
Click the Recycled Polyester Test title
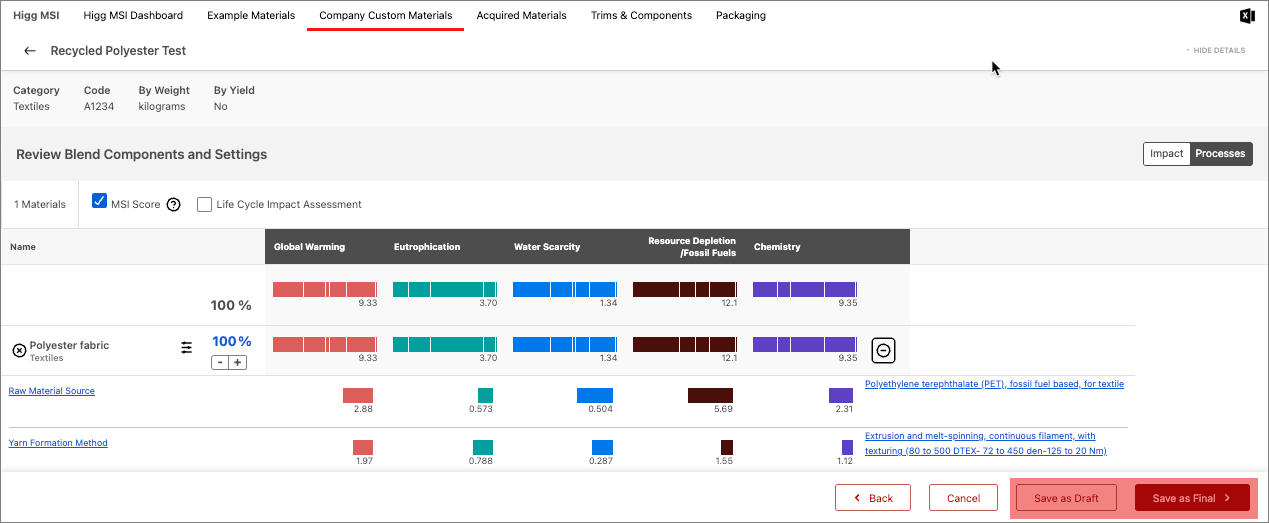(x=118, y=50)
